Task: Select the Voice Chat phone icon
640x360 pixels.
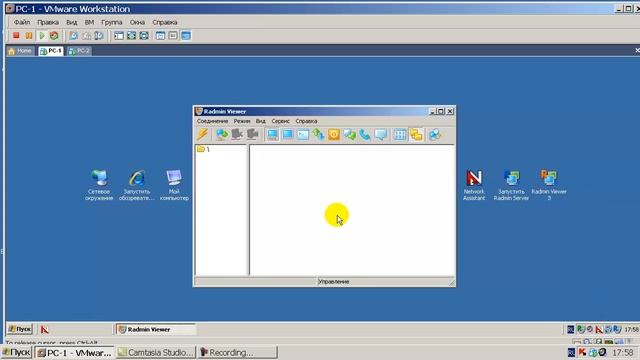Action: click(365, 134)
